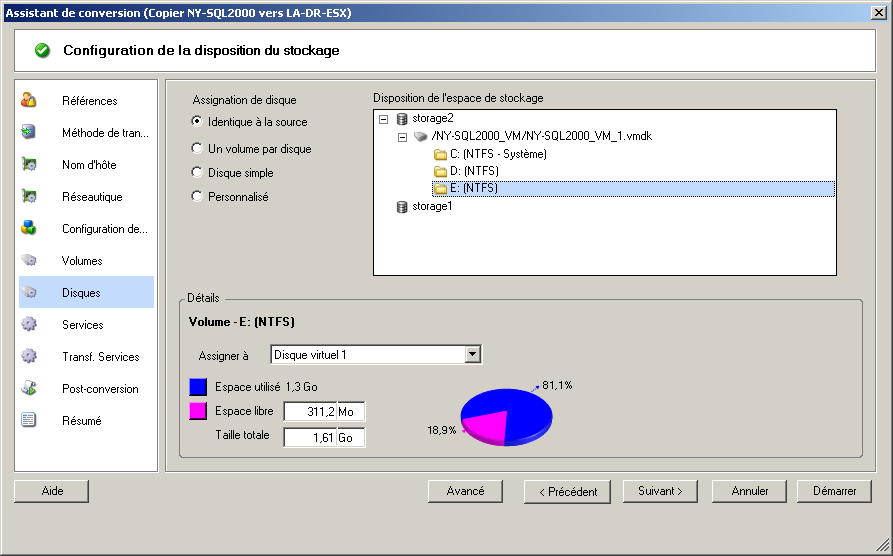Image resolution: width=893 pixels, height=556 pixels.
Task: Click the Configuration de... colored blocks icon
Action: (28, 228)
